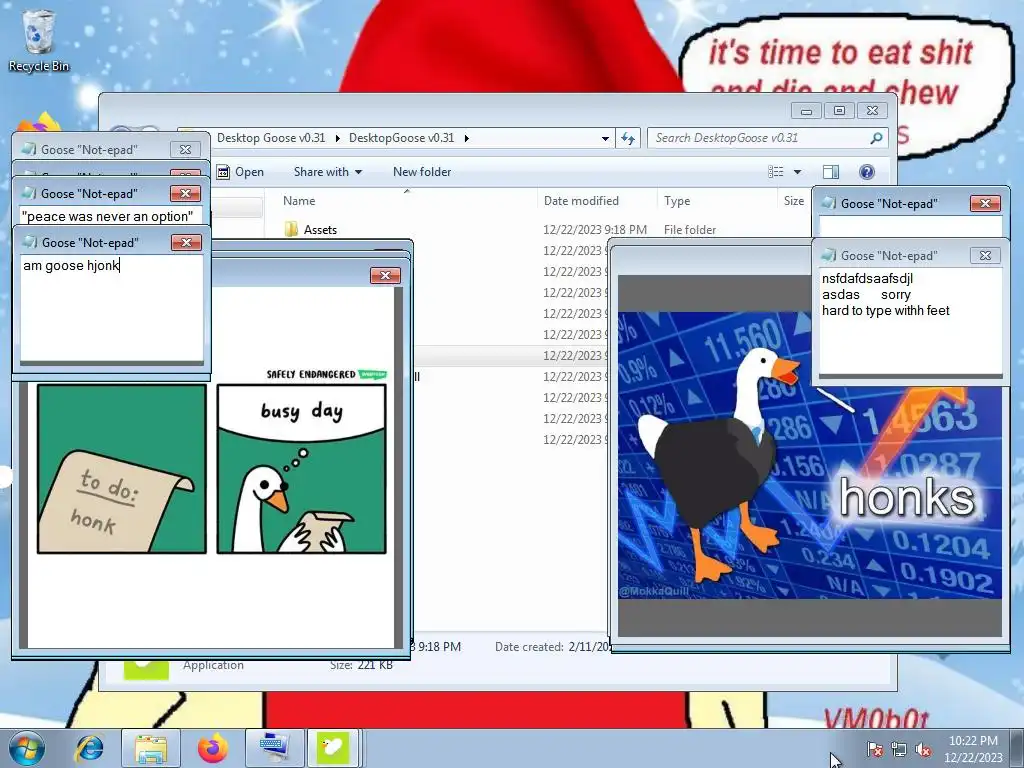Viewport: 1024px width, 768px height.
Task: Open the Windows Start menu orb
Action: (x=27, y=748)
